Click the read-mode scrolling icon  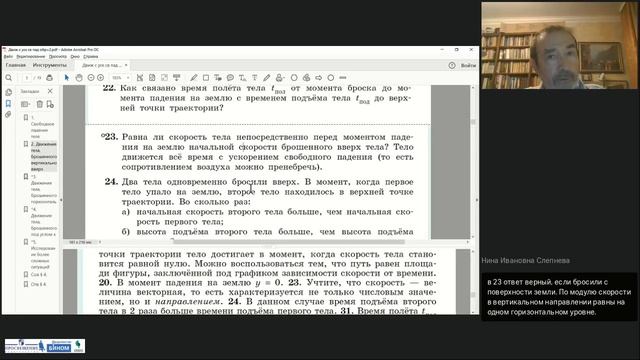pos(176,78)
